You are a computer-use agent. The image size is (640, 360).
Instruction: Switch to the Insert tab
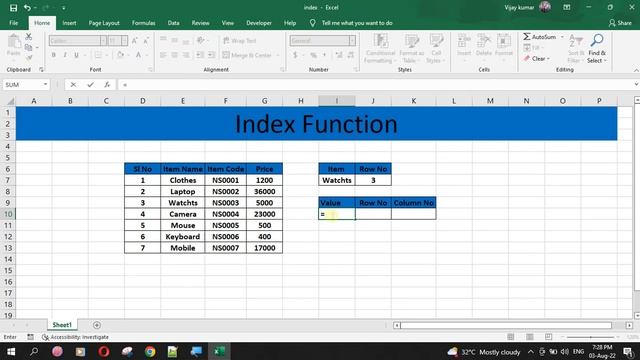coord(69,23)
